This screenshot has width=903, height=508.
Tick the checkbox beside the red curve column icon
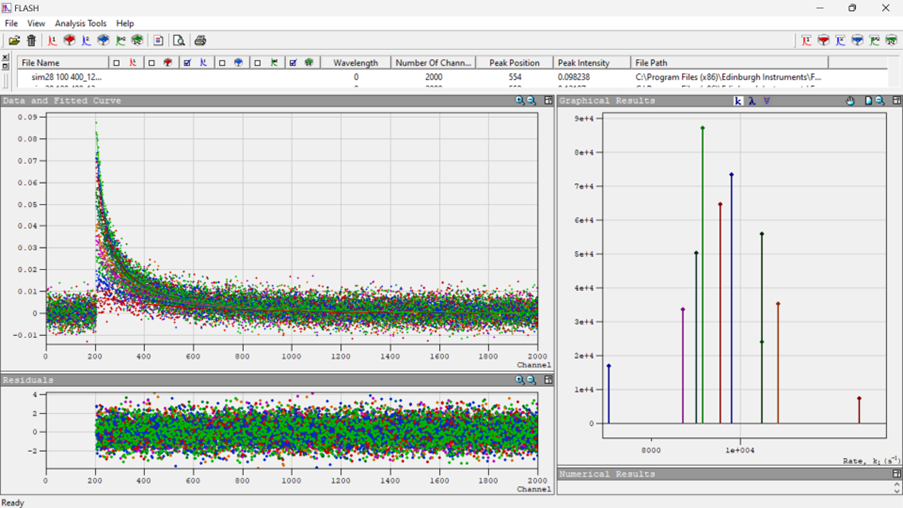click(116, 63)
